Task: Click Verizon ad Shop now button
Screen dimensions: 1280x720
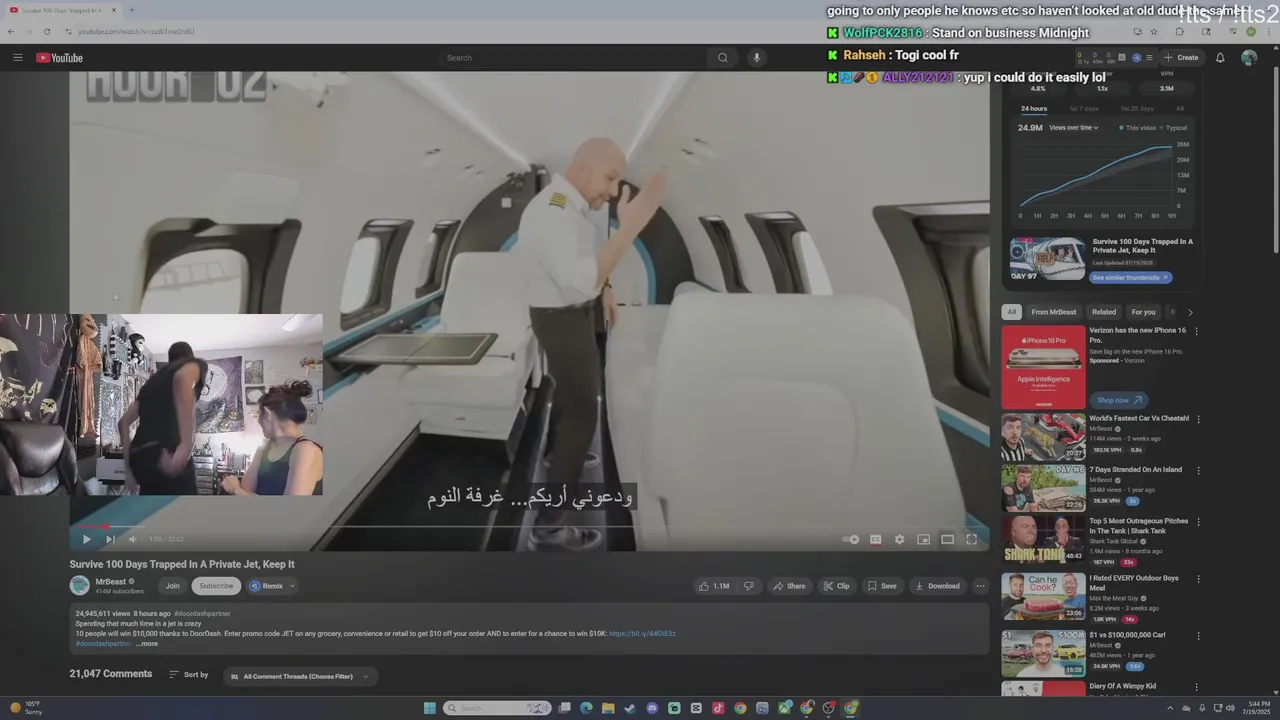Action: tap(1119, 400)
